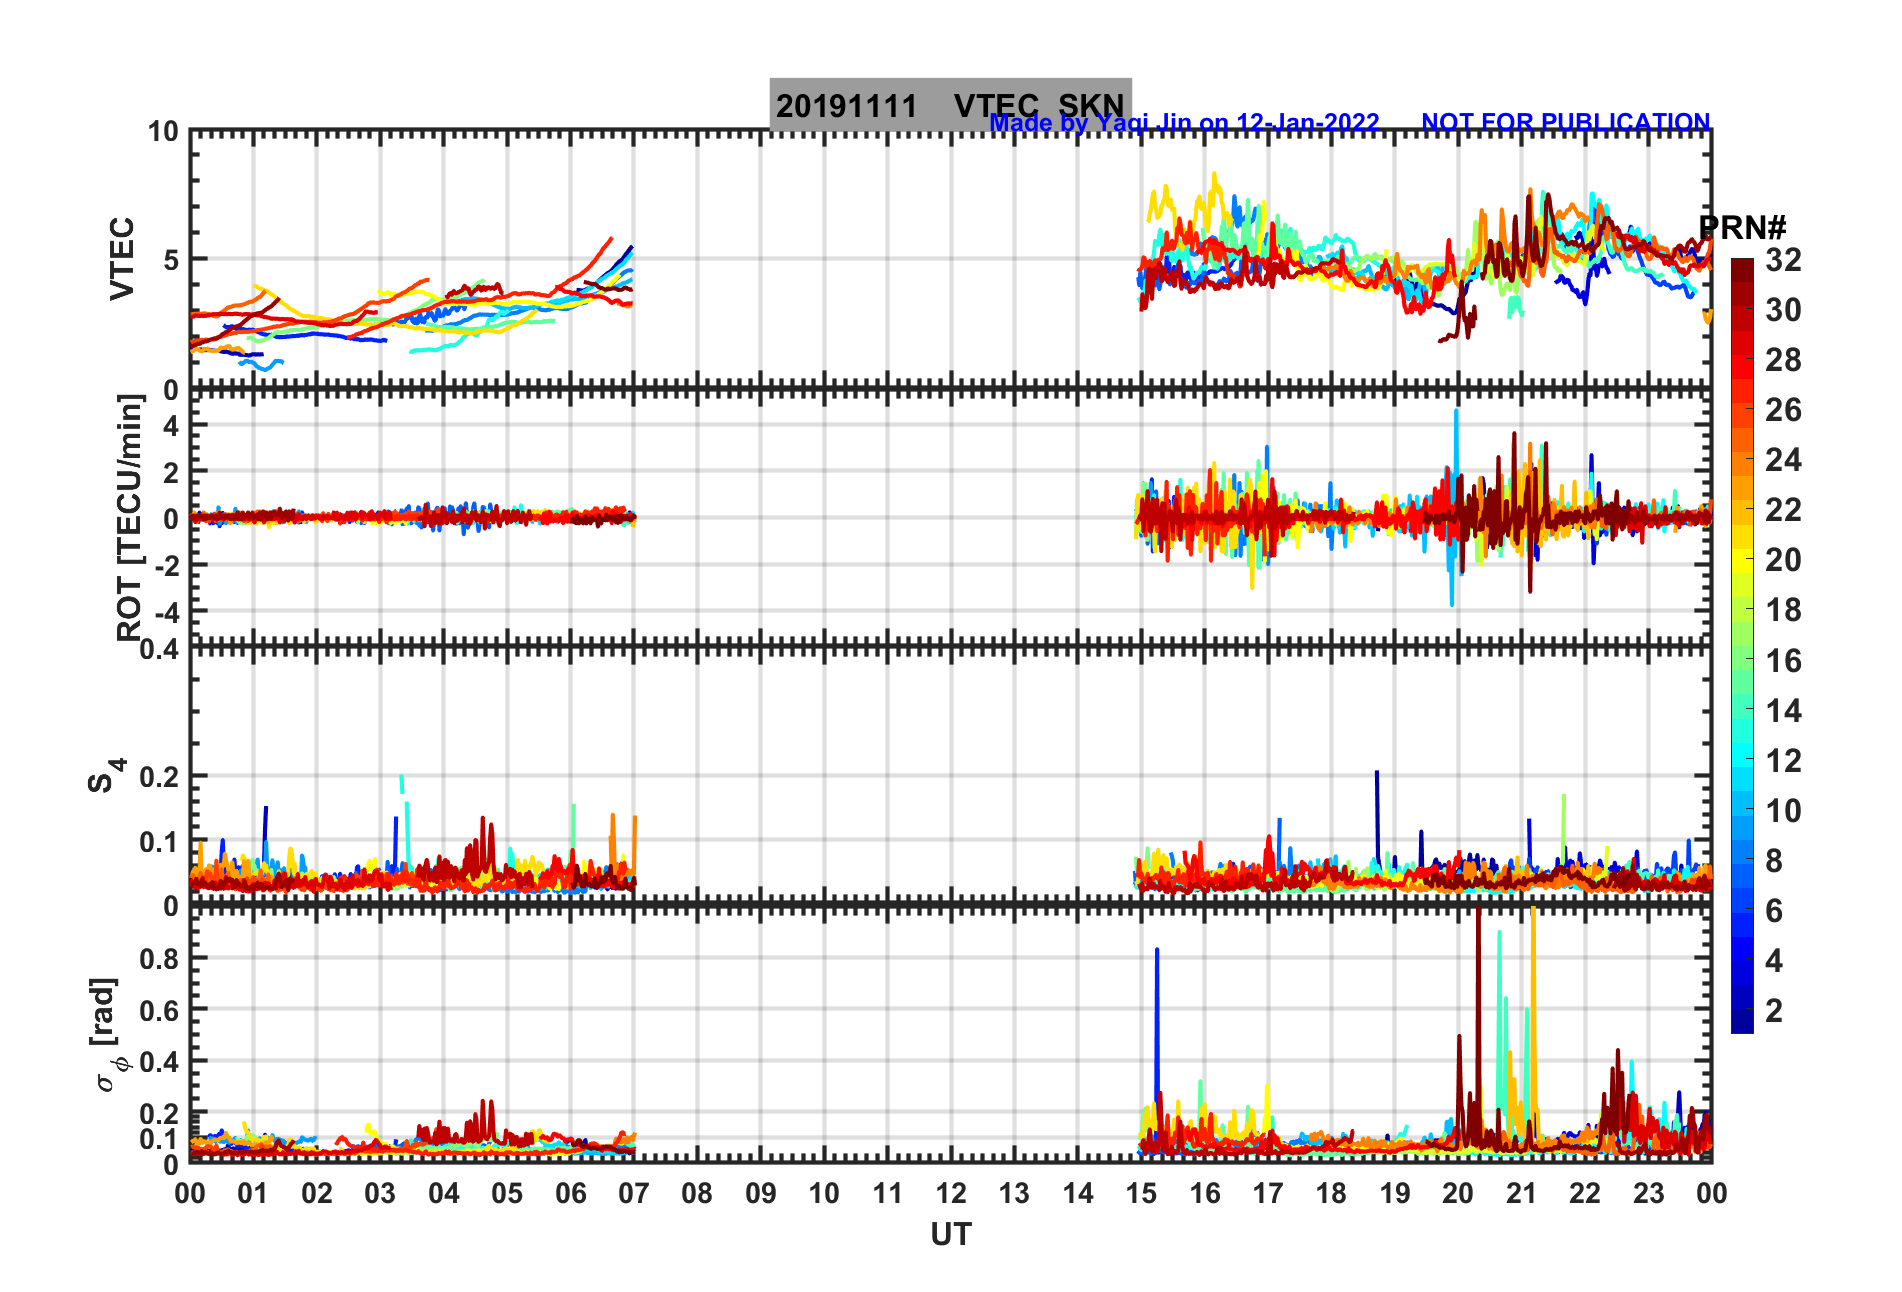Click the "5" tick on the VTEC axis
Image resolution: width=1902 pixels, height=1292 pixels.
pyautogui.click(x=172, y=260)
